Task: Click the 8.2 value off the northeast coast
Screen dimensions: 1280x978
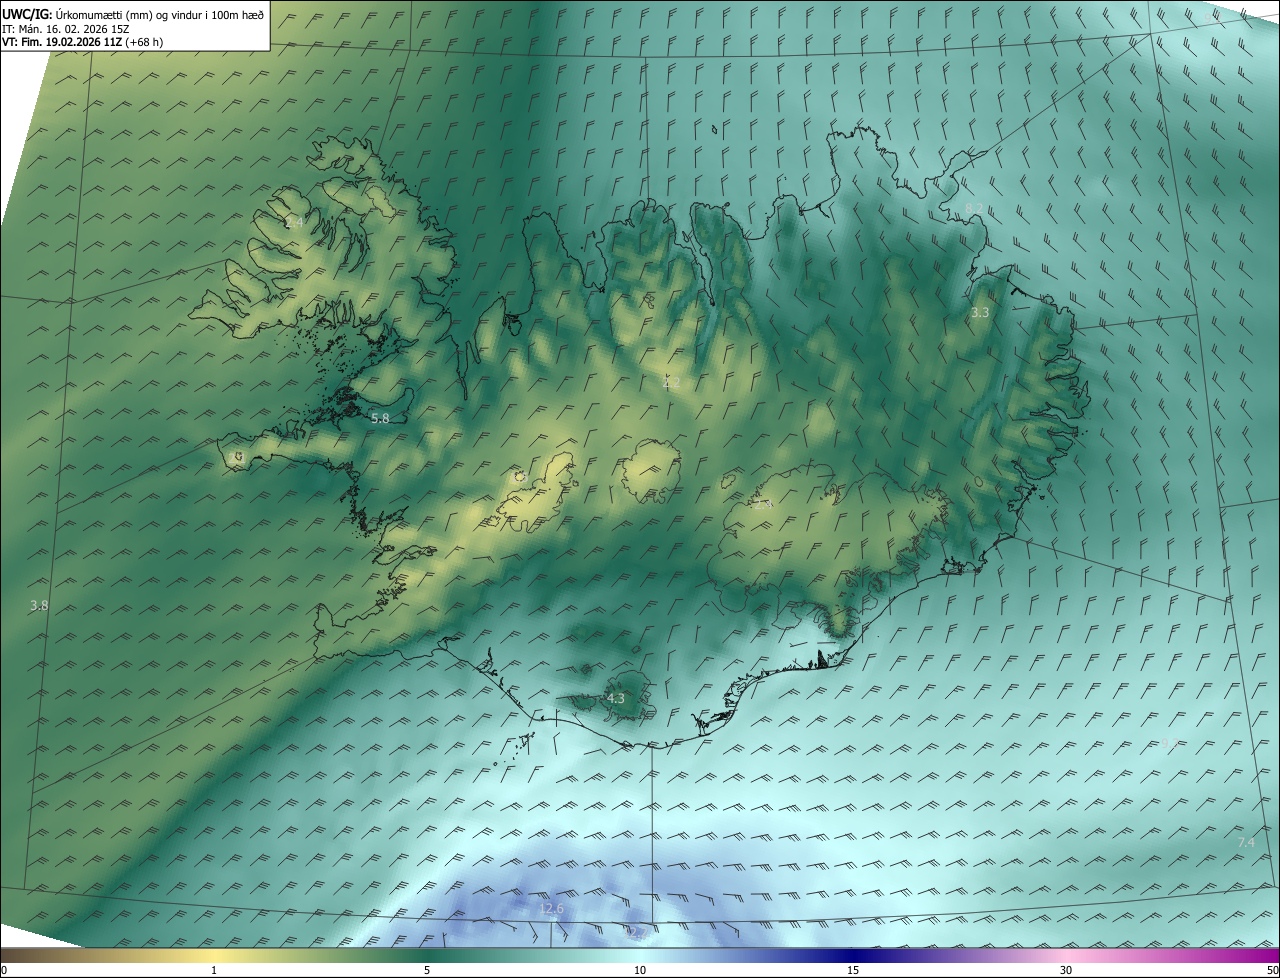Action: click(x=973, y=208)
